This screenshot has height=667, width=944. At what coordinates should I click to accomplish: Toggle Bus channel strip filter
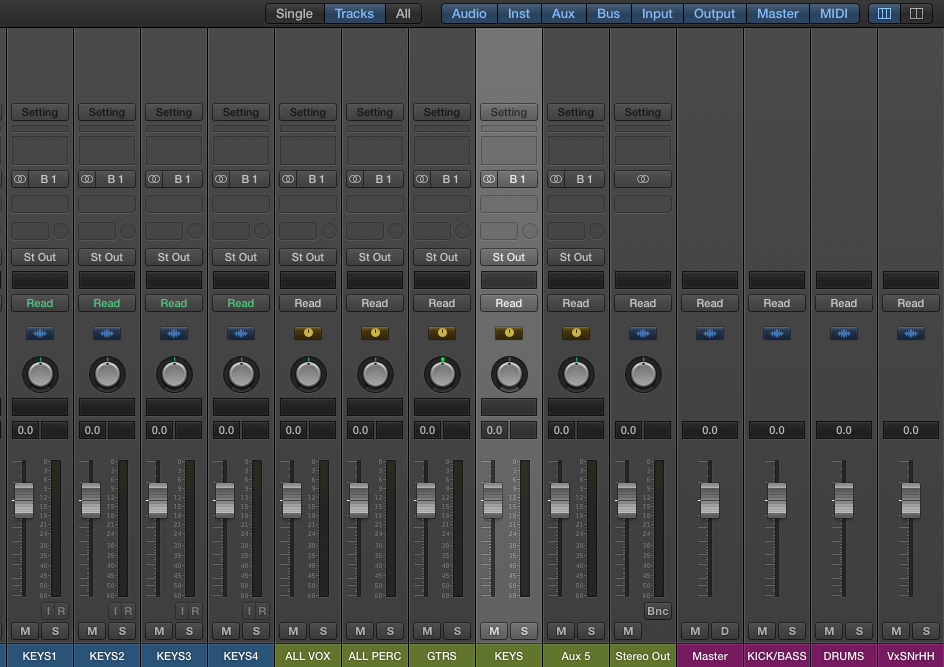tap(609, 13)
